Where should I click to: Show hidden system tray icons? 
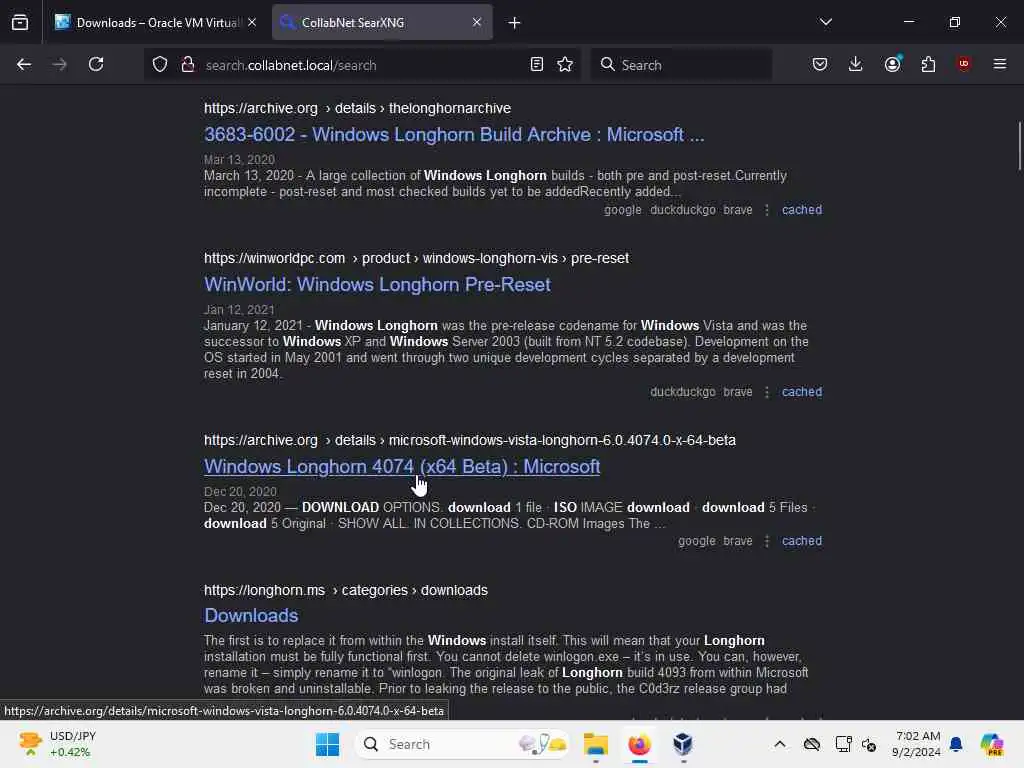(x=780, y=744)
